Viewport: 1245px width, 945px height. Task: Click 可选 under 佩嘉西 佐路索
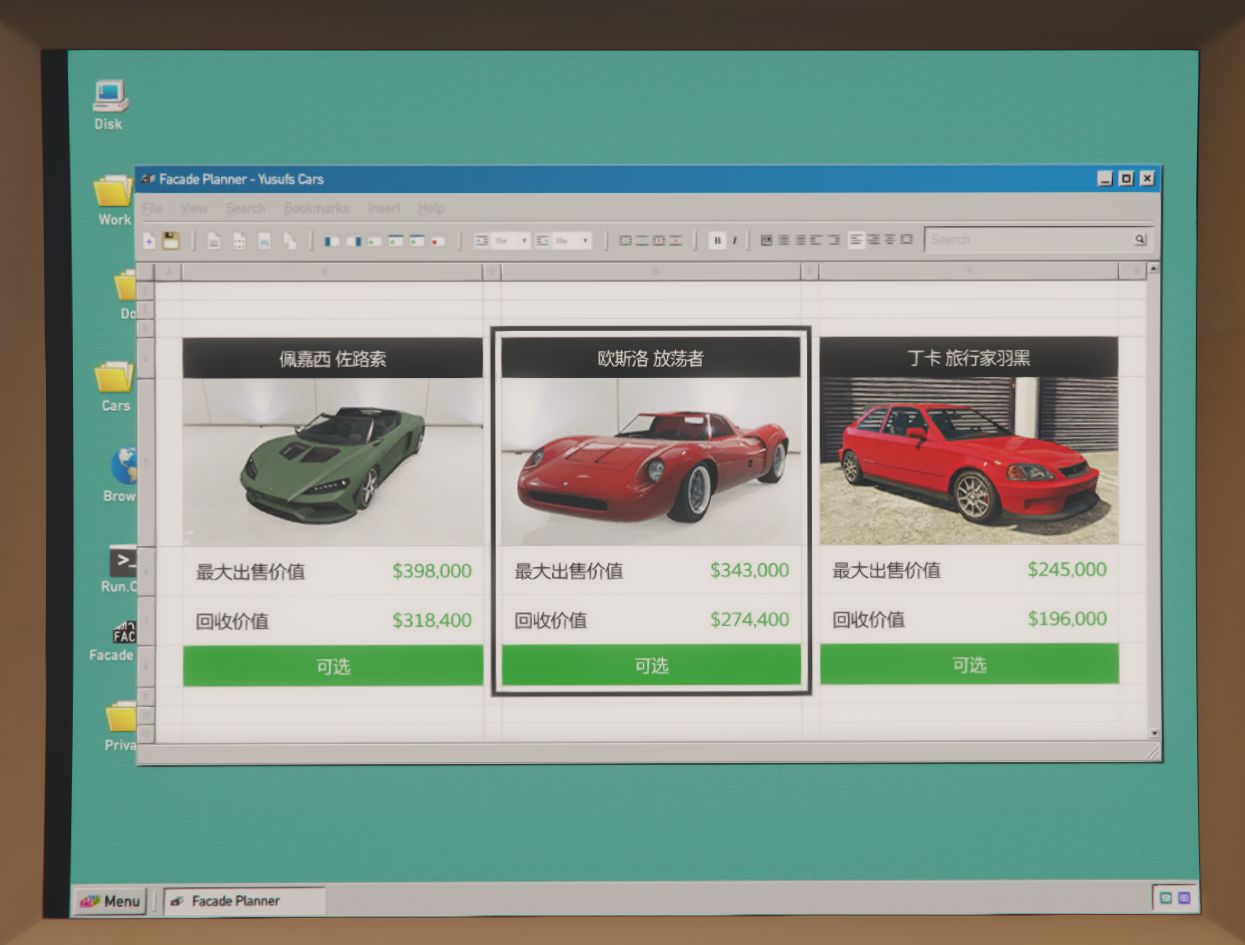tap(333, 666)
